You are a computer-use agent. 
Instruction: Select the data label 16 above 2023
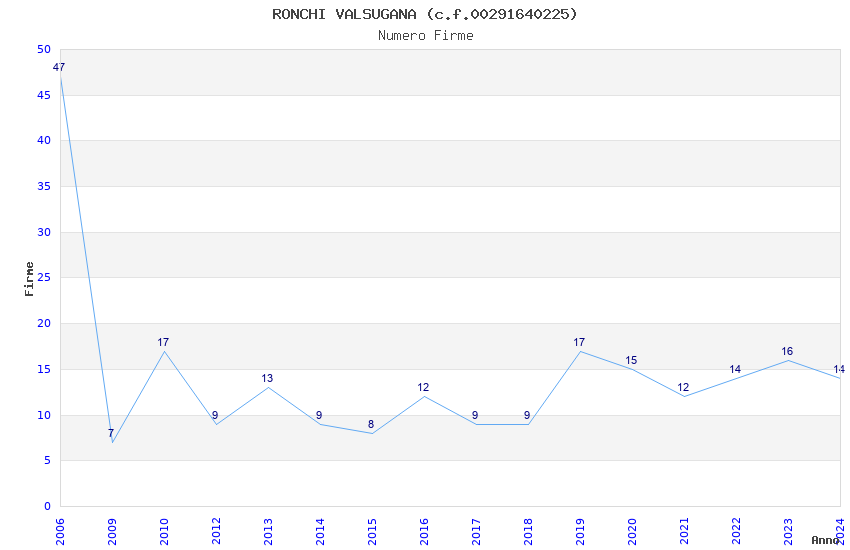(x=788, y=351)
